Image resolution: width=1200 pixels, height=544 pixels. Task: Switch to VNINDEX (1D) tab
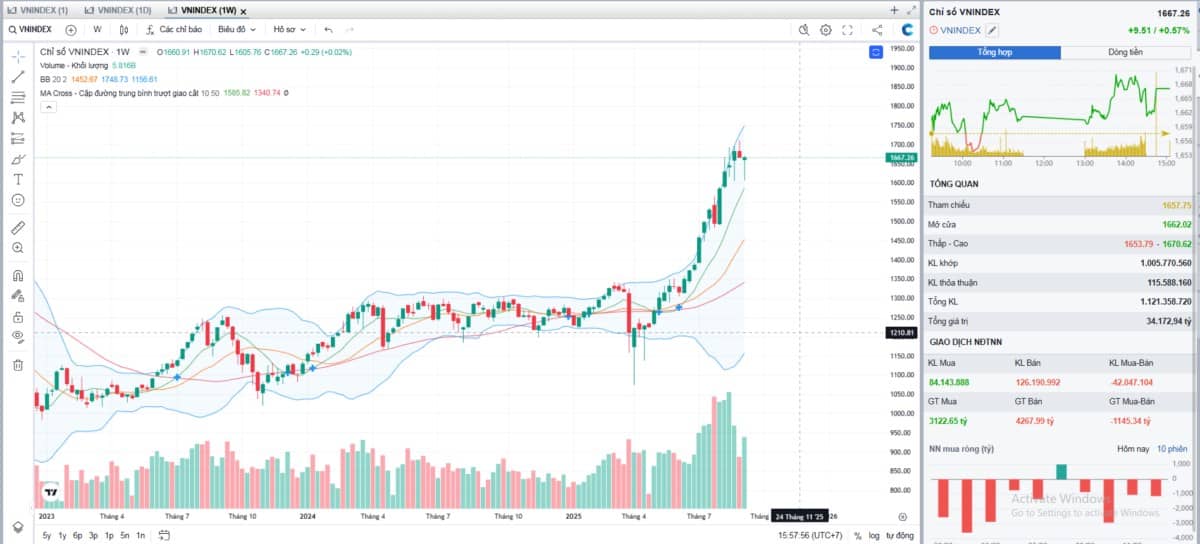click(119, 9)
